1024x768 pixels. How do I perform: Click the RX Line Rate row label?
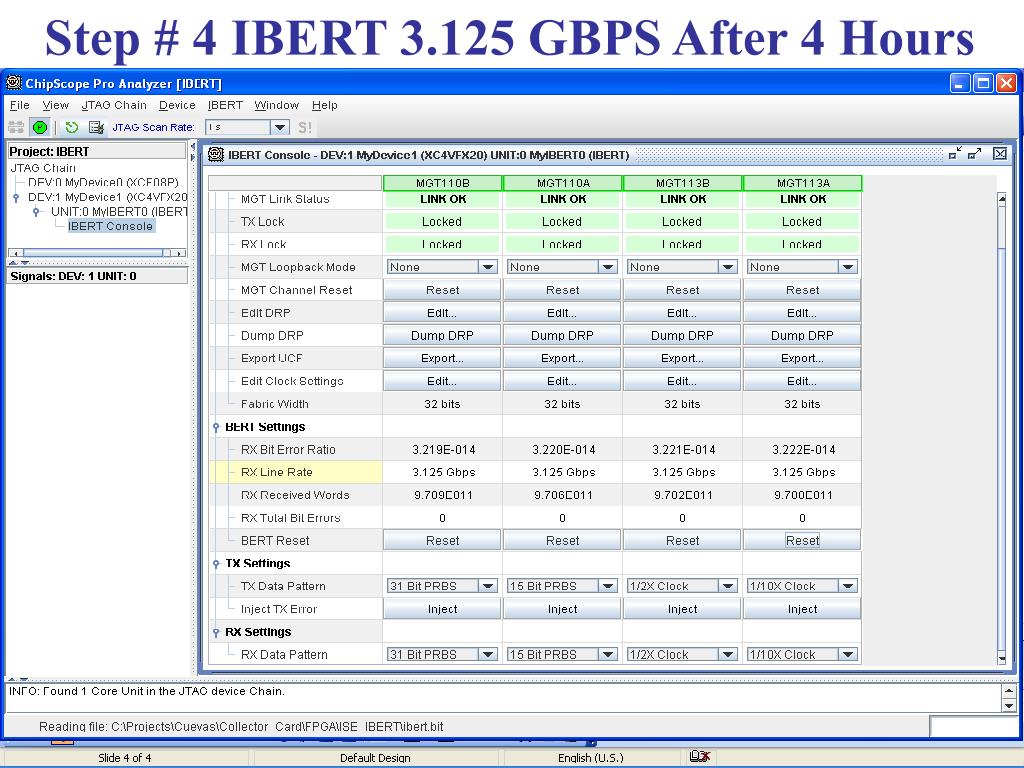[277, 472]
